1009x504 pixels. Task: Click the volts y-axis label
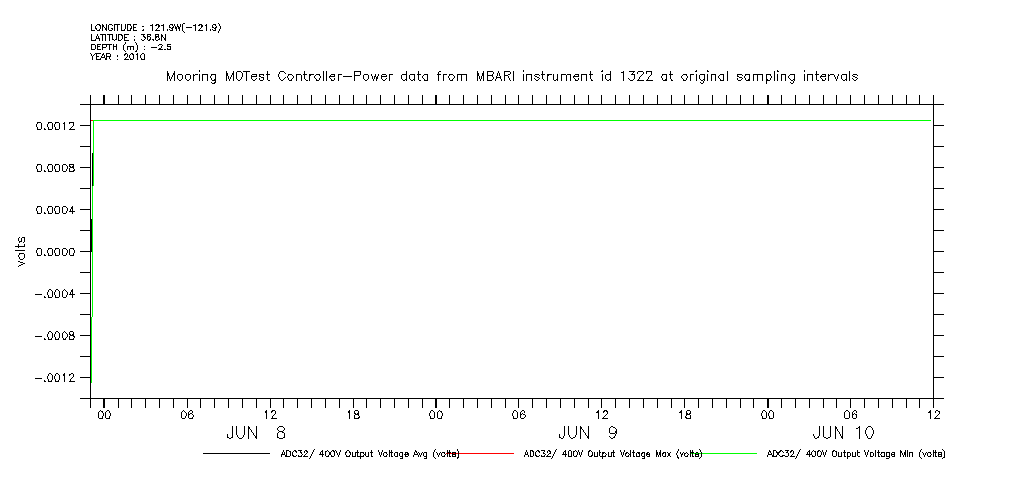tap(21, 252)
